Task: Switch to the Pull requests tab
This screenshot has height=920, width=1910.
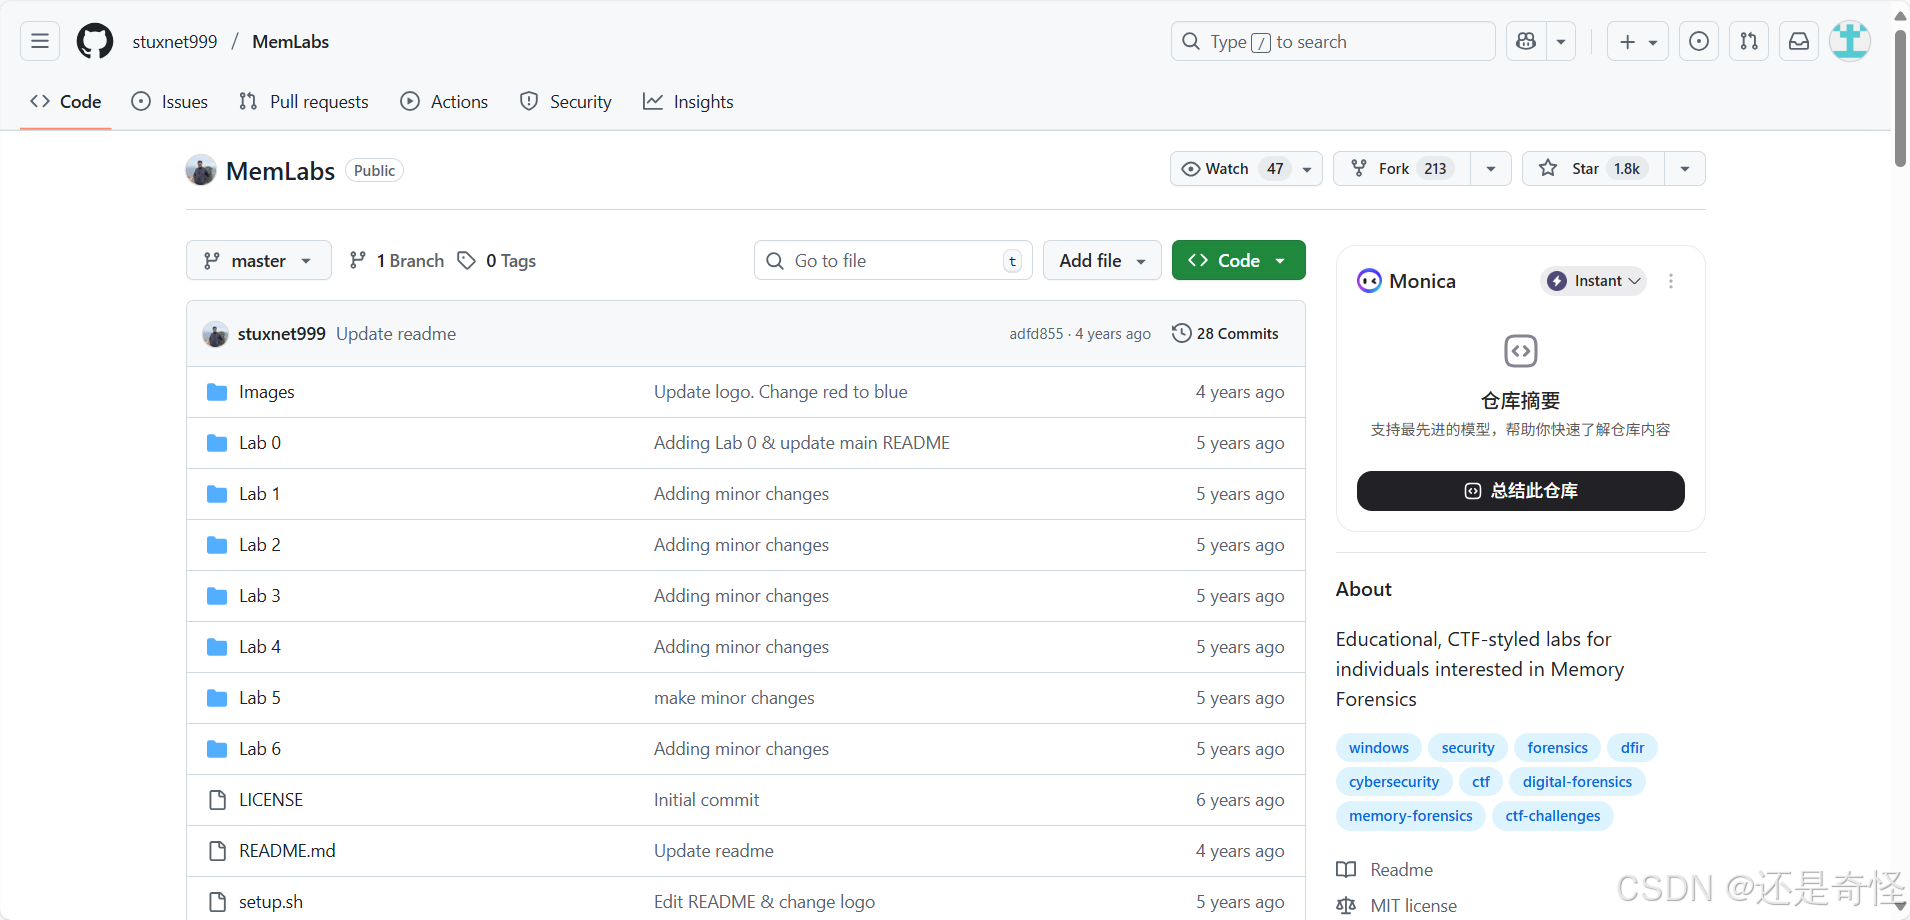Action: pos(304,102)
